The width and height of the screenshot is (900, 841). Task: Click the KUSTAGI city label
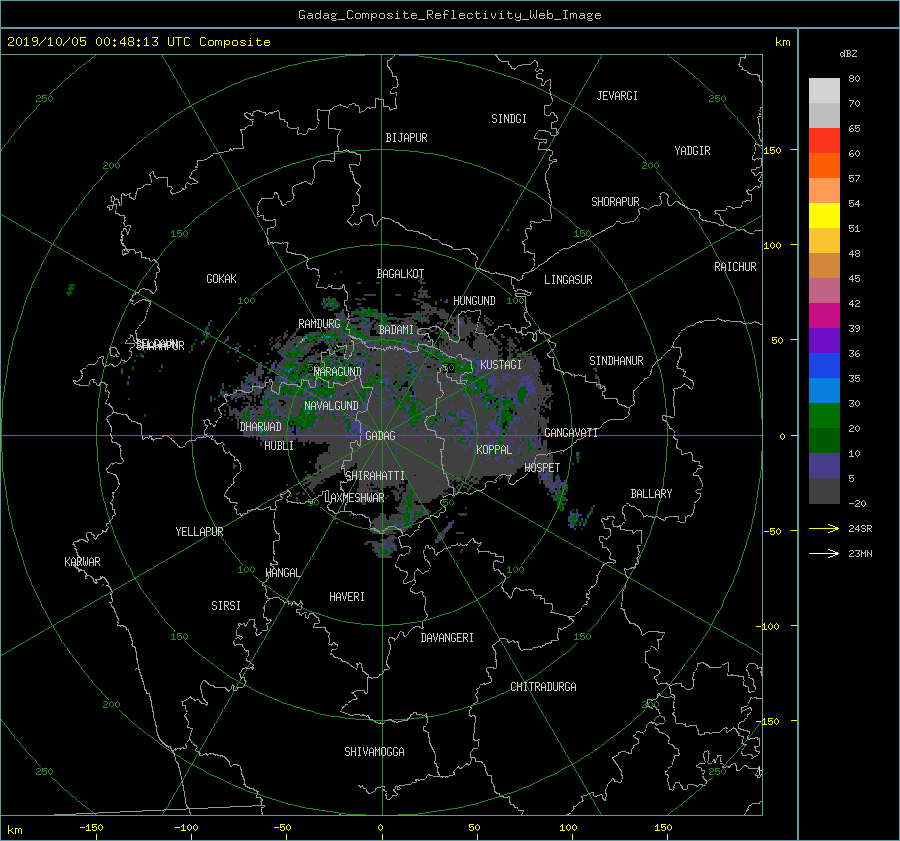coord(501,365)
